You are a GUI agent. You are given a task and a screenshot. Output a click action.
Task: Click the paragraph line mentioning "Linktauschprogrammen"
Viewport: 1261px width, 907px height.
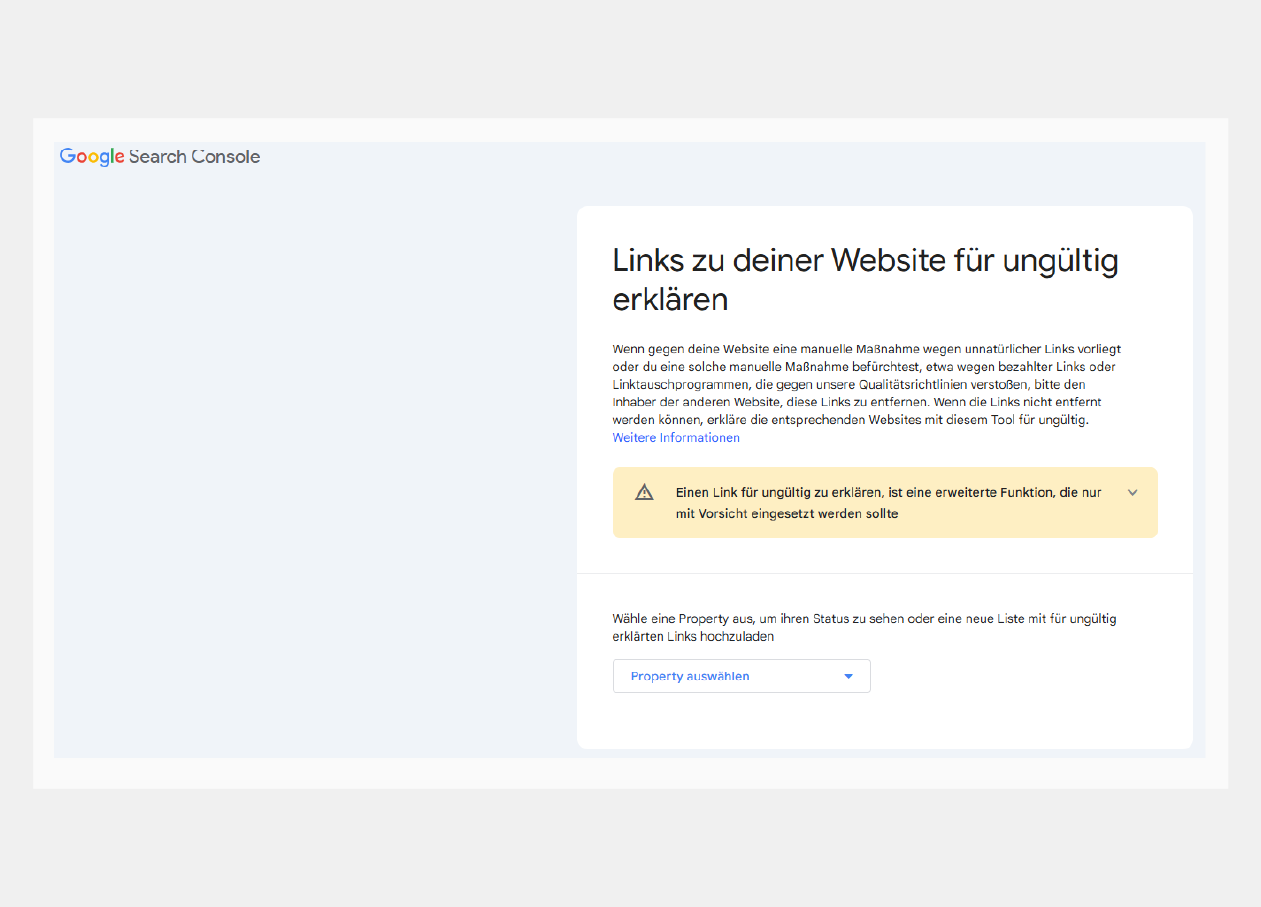(849, 384)
